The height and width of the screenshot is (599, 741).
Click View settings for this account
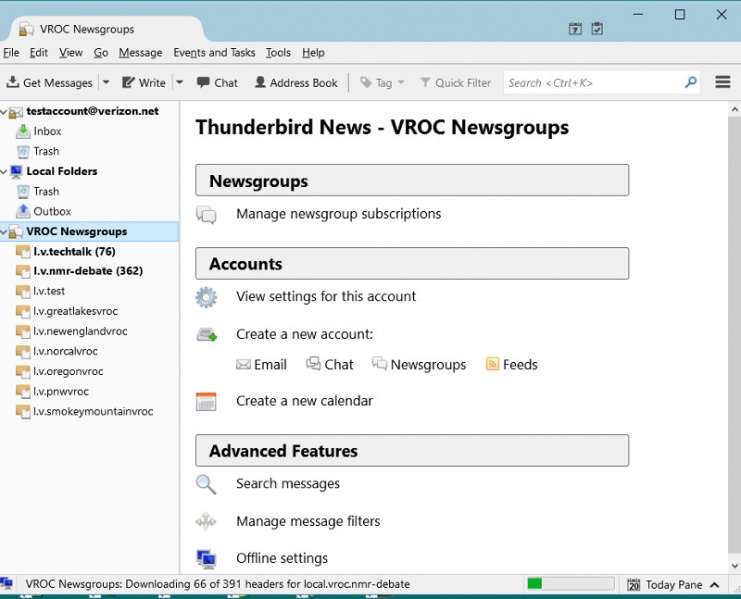(x=326, y=296)
